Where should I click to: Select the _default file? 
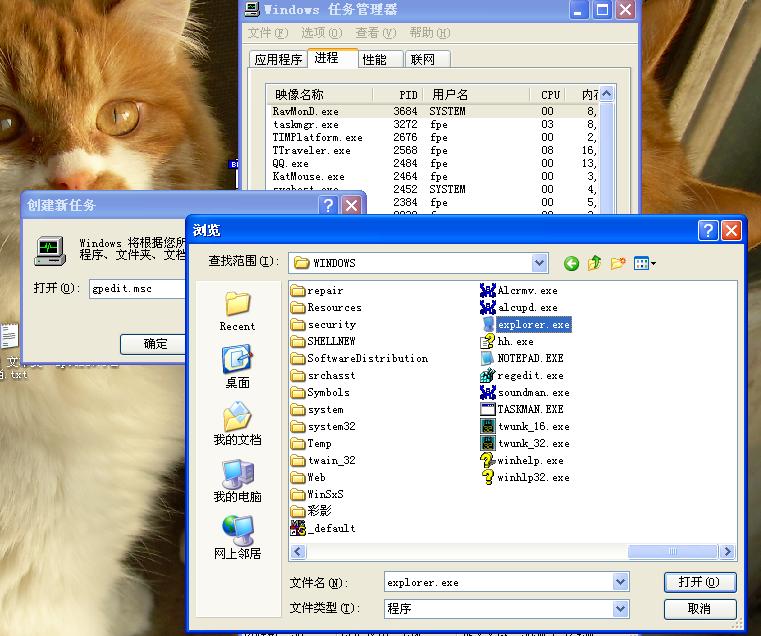[x=323, y=528]
